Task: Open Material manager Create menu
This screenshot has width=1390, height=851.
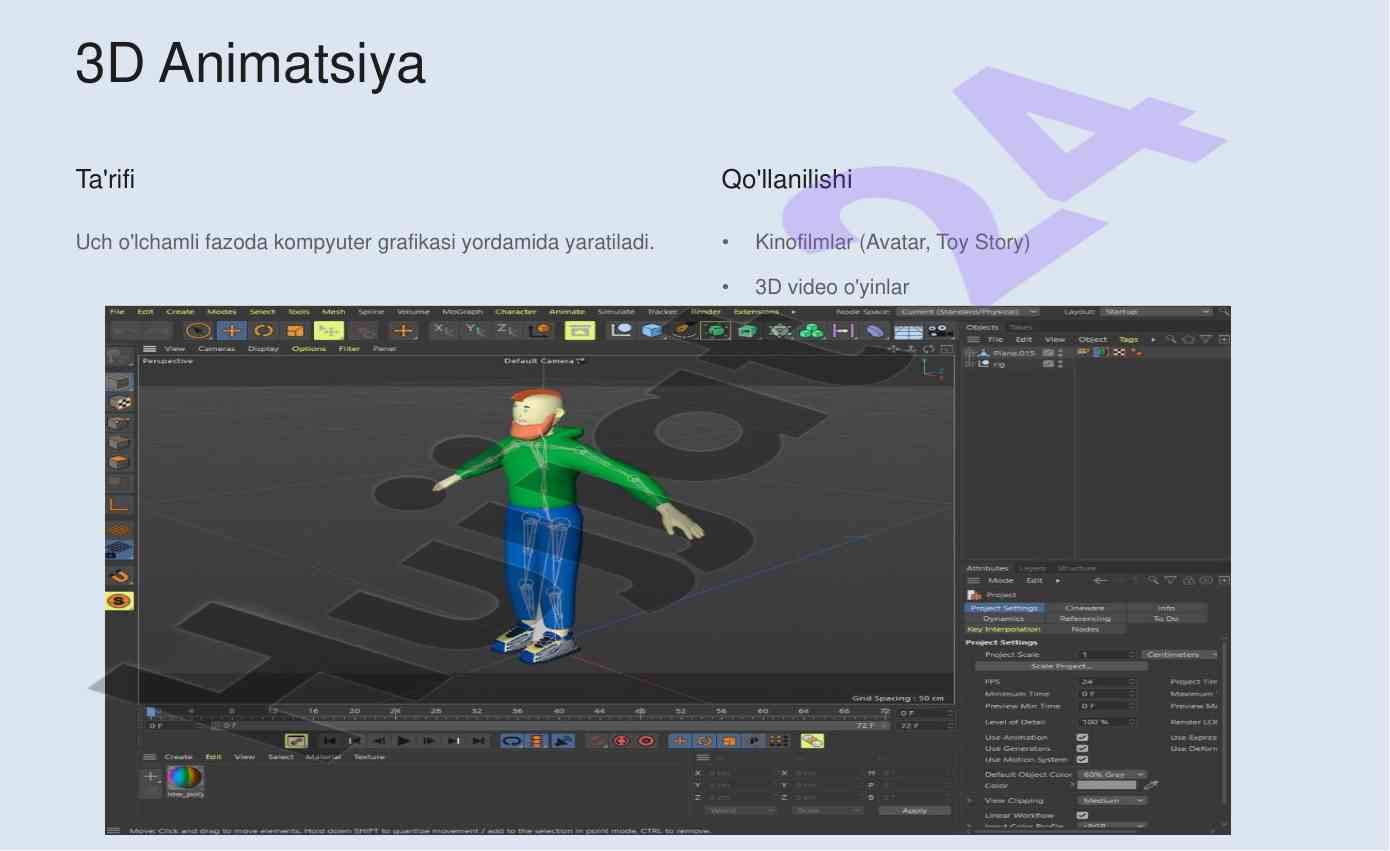Action: pos(178,757)
